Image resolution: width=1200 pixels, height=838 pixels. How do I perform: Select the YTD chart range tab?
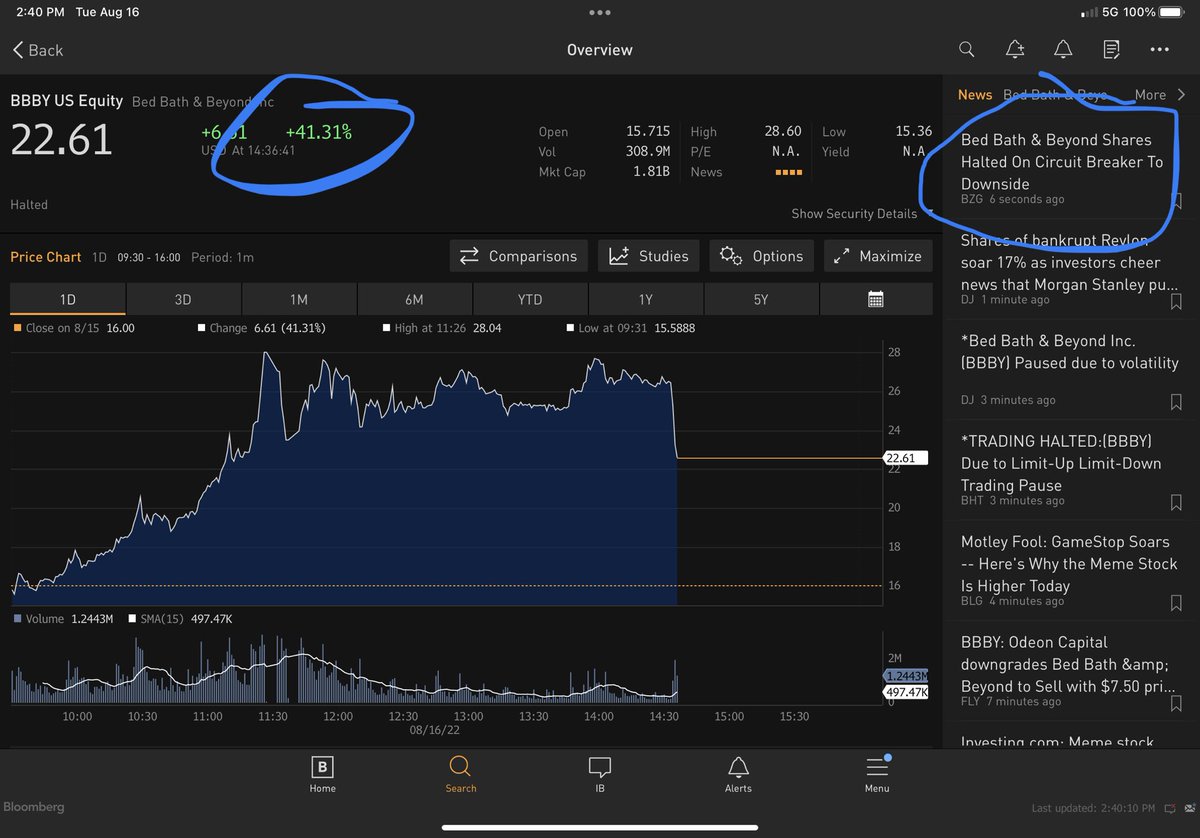pos(530,299)
